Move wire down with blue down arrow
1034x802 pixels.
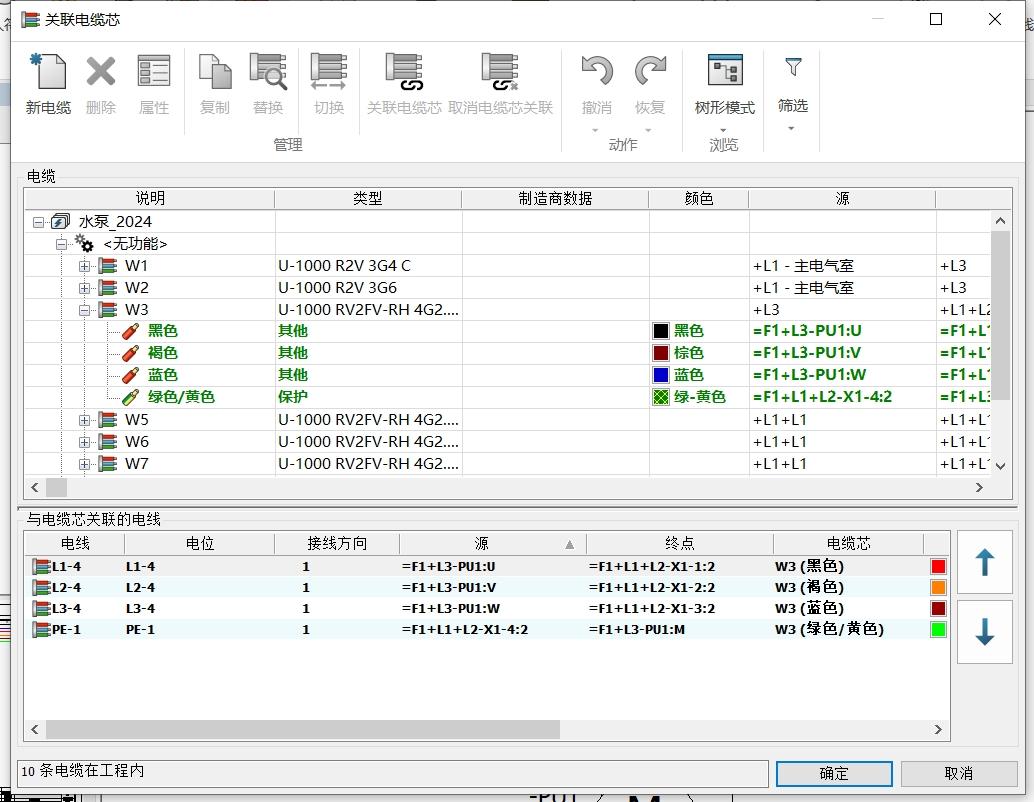click(x=984, y=632)
